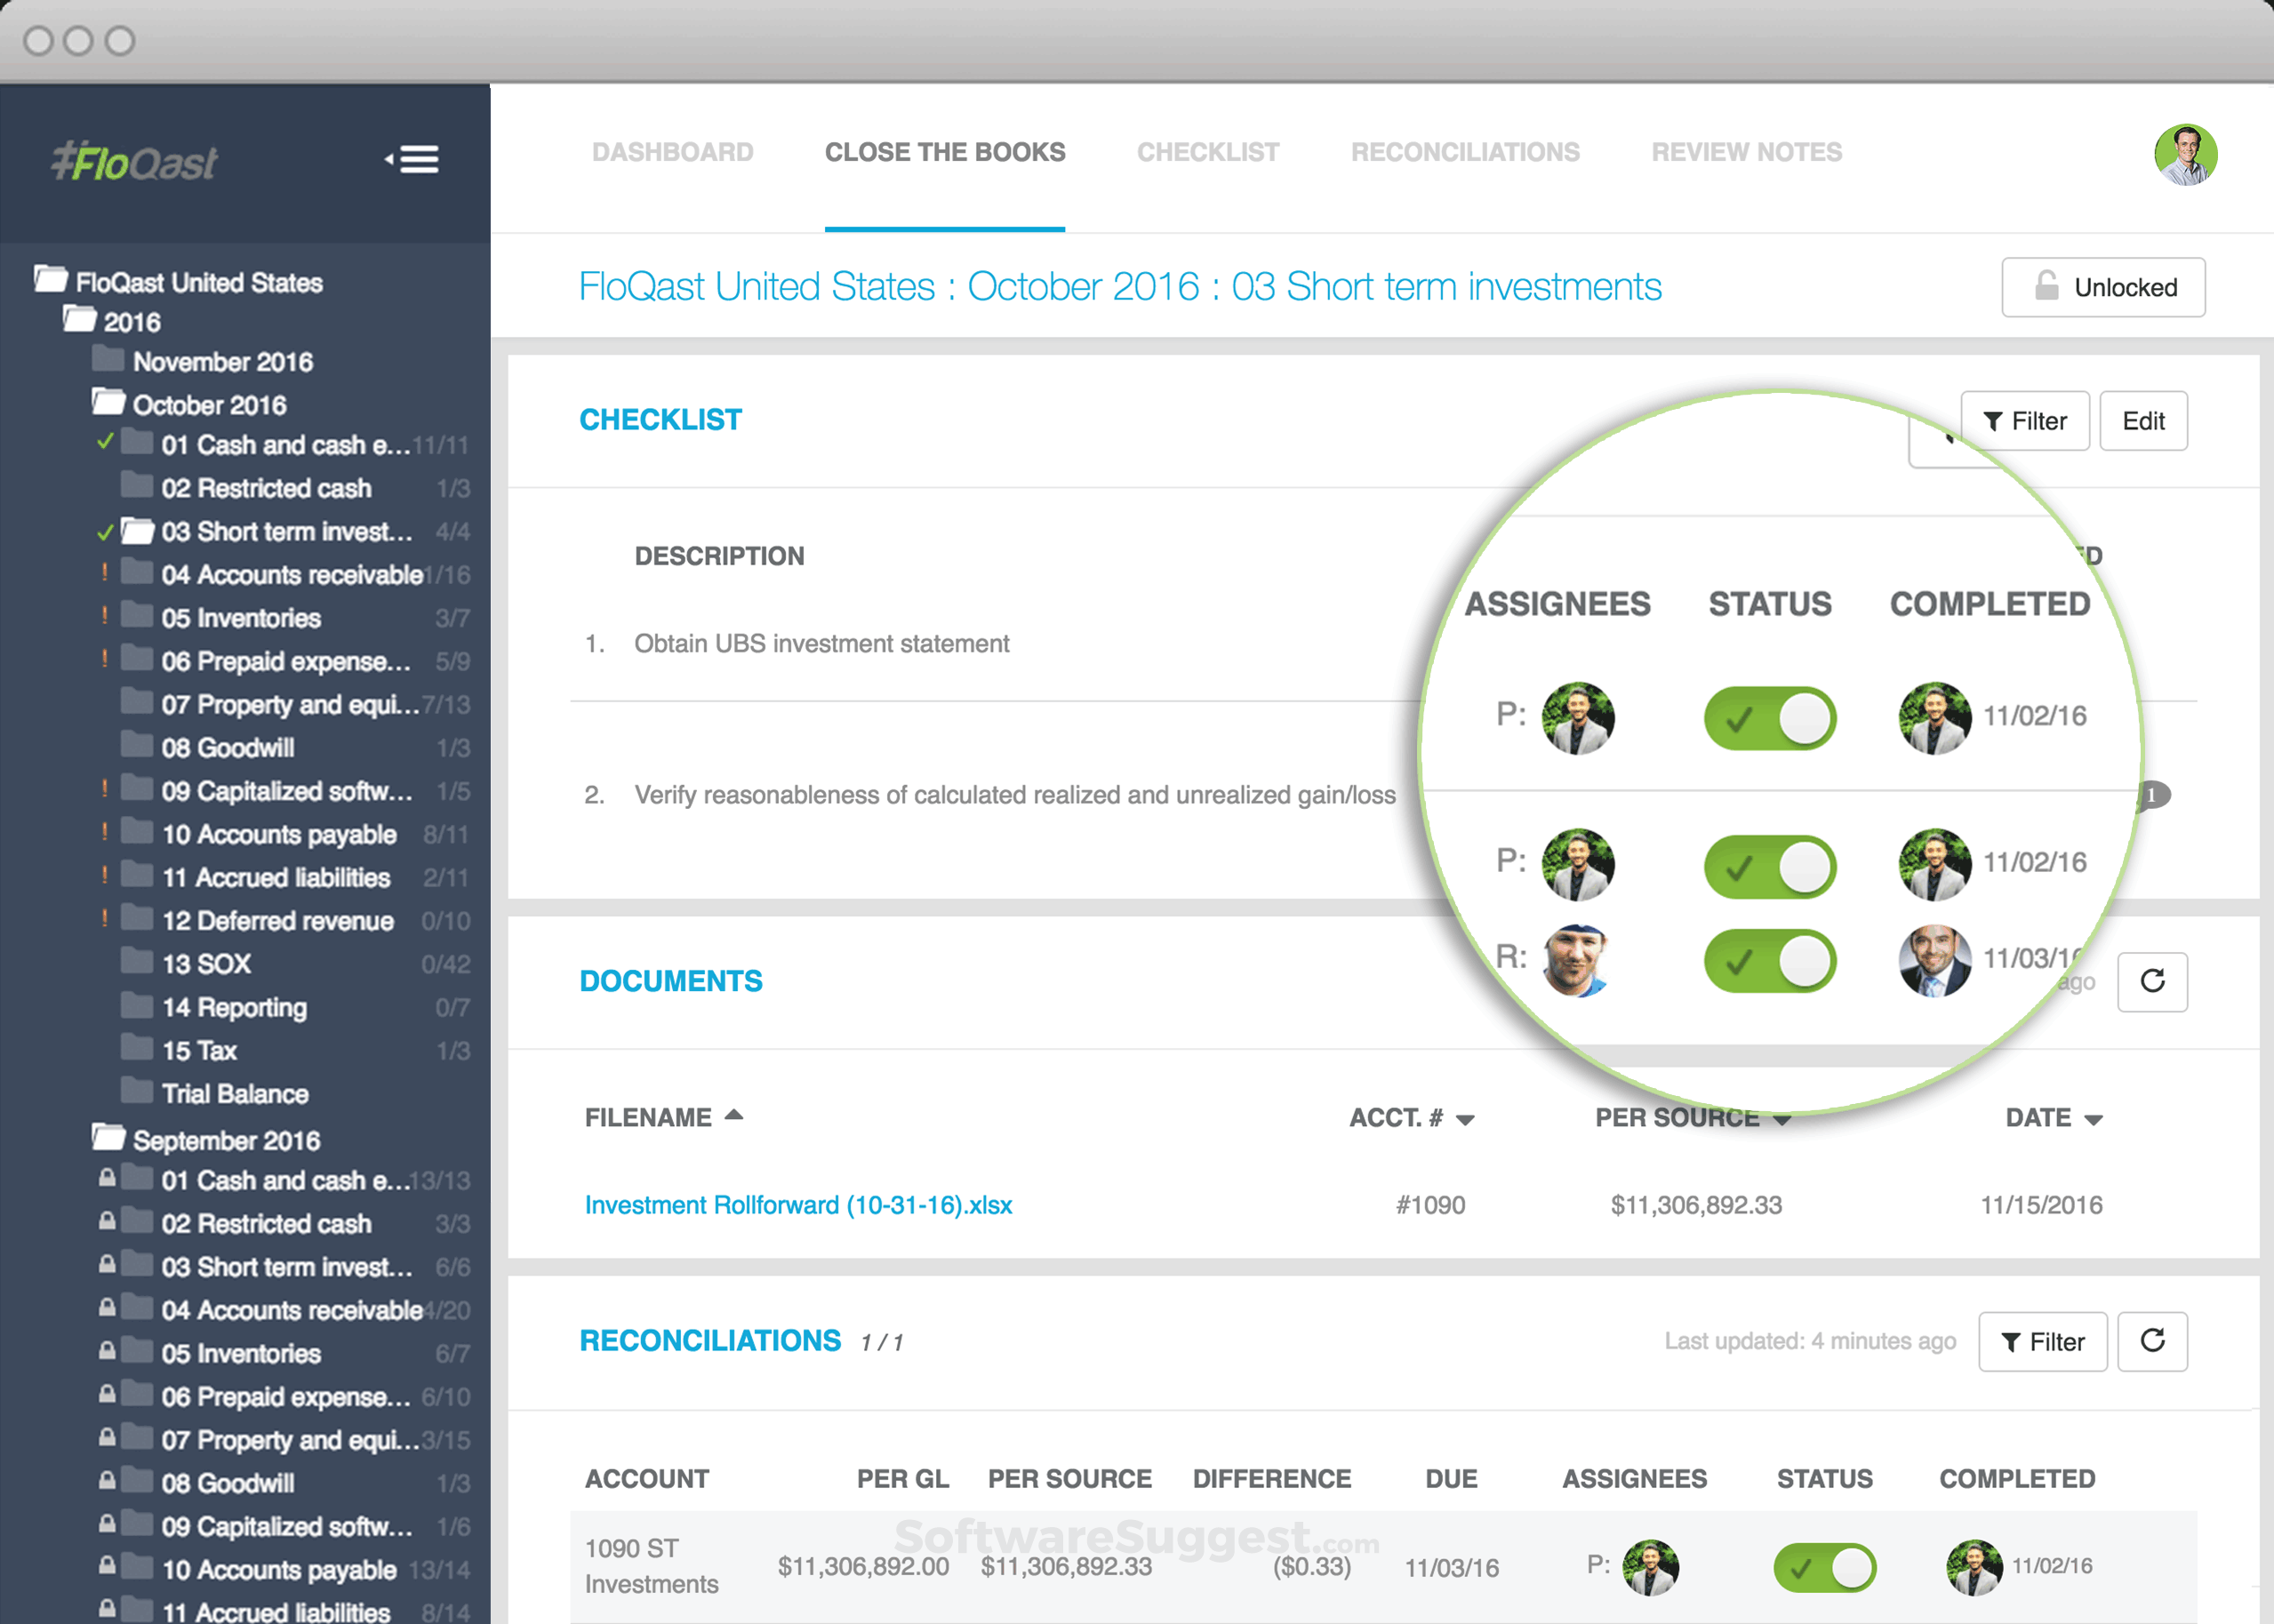Sort documents by the ACCT. # dropdown arrow

coord(1465,1120)
